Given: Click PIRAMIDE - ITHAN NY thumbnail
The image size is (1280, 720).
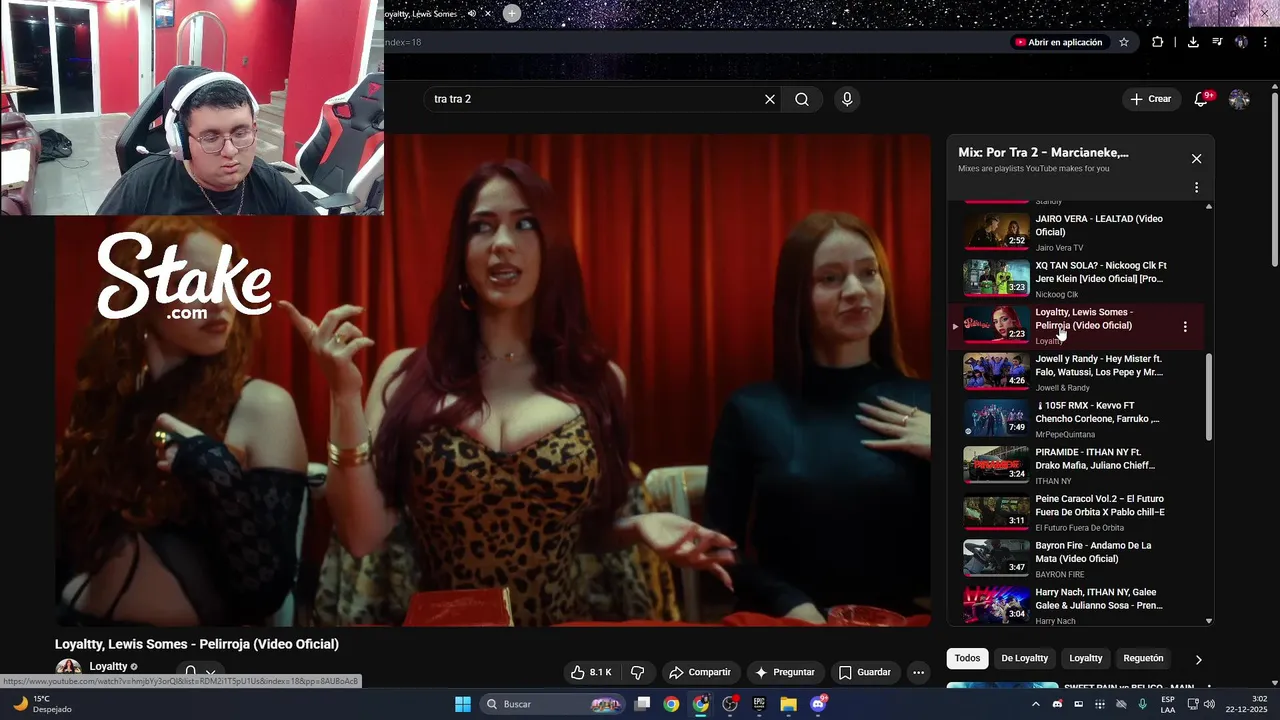Looking at the screenshot, I should pos(996,464).
